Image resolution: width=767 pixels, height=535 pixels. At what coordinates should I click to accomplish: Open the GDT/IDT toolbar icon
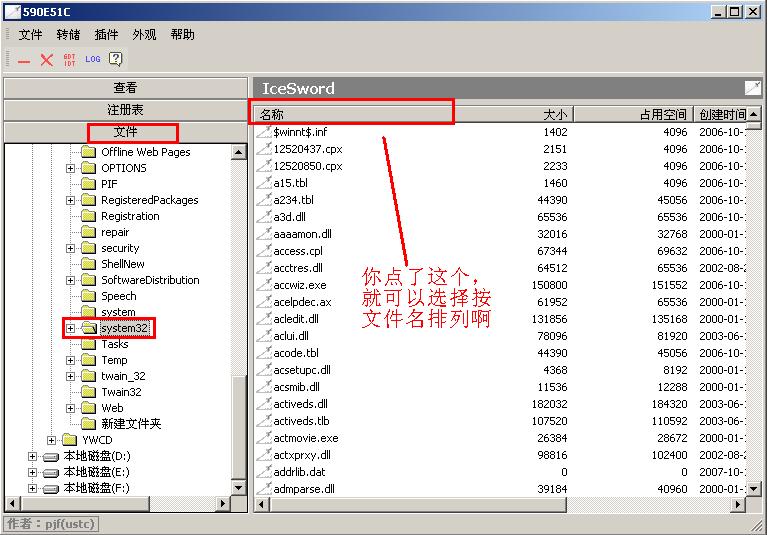[69, 60]
